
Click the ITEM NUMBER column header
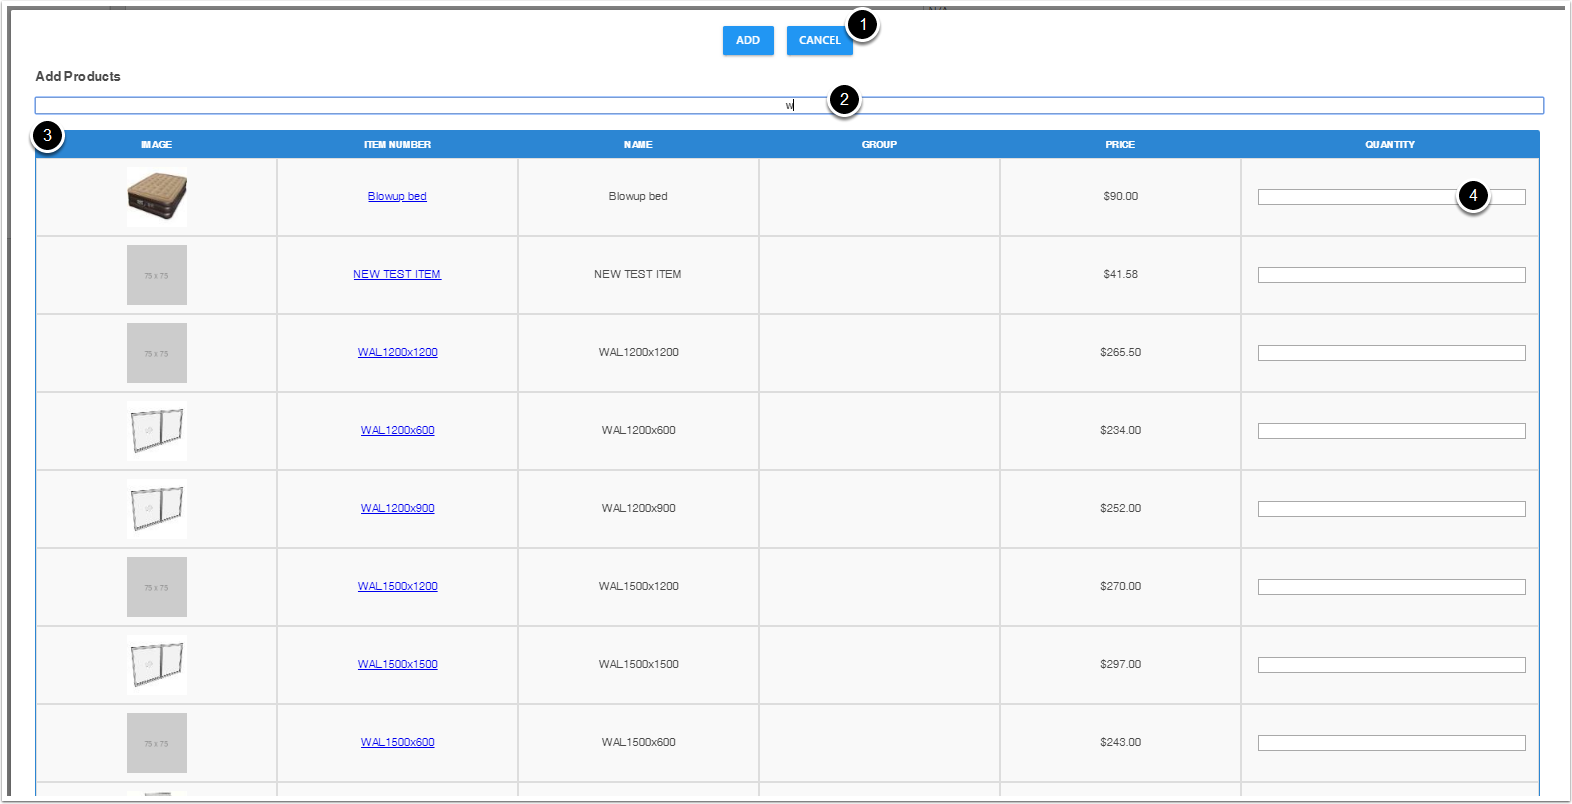click(397, 145)
